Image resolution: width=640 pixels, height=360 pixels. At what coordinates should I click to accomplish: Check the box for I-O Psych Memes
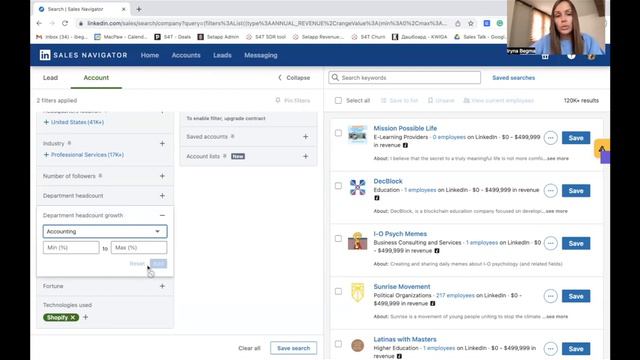338,238
